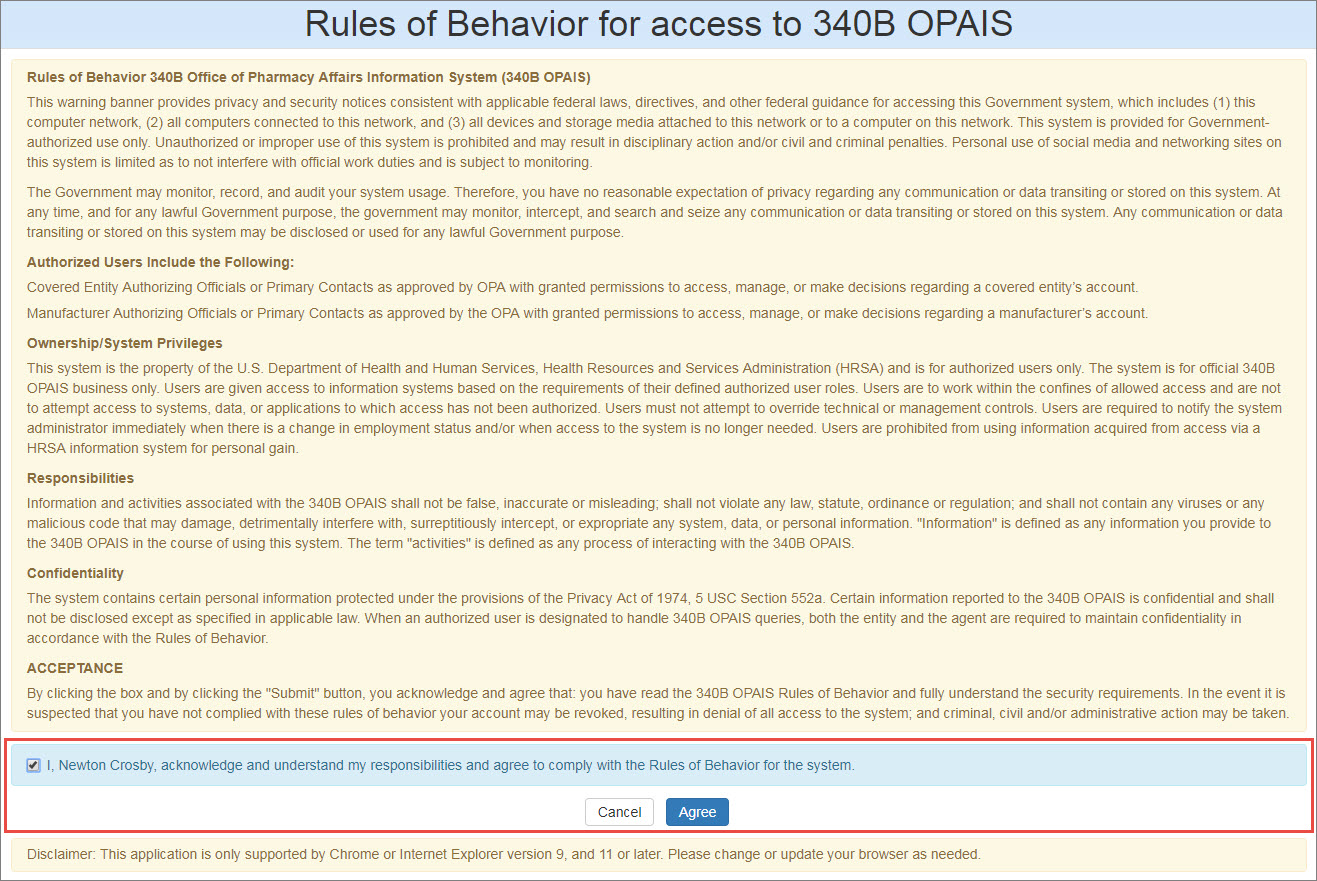Click the Agree button
This screenshot has width=1317, height=881.
[697, 812]
